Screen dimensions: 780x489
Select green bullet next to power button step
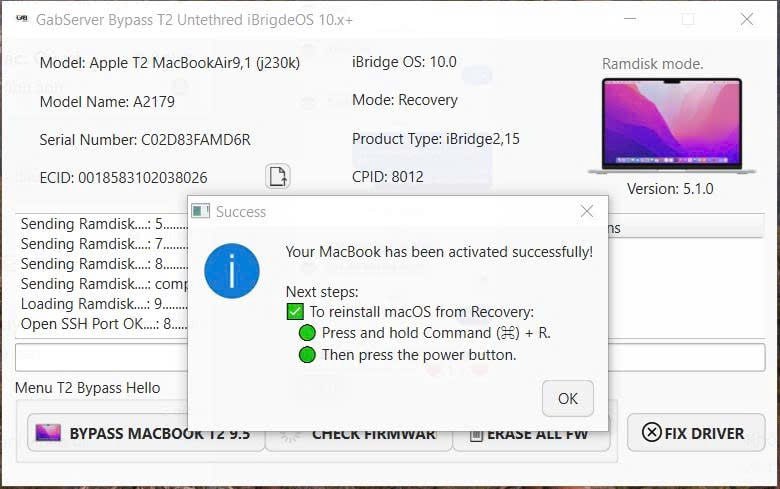(307, 355)
